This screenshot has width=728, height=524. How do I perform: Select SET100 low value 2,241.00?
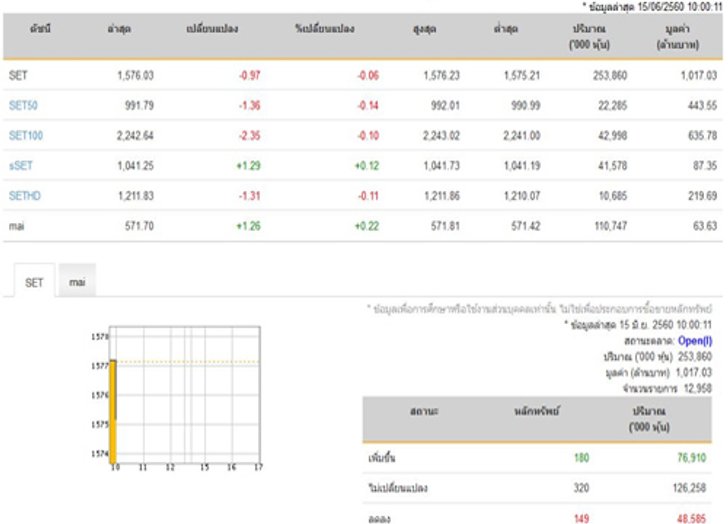(522, 136)
